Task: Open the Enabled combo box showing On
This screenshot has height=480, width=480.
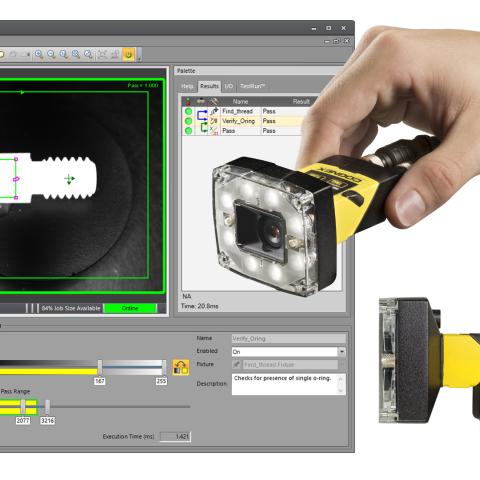Action: click(289, 352)
